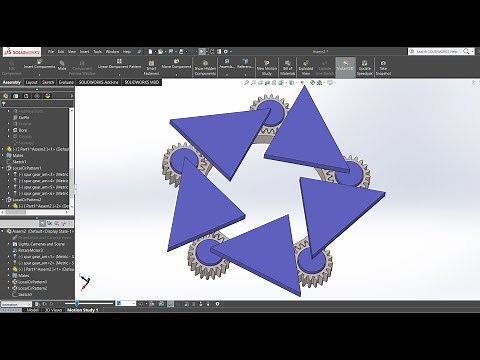Click the Options gear icon

click(x=226, y=52)
